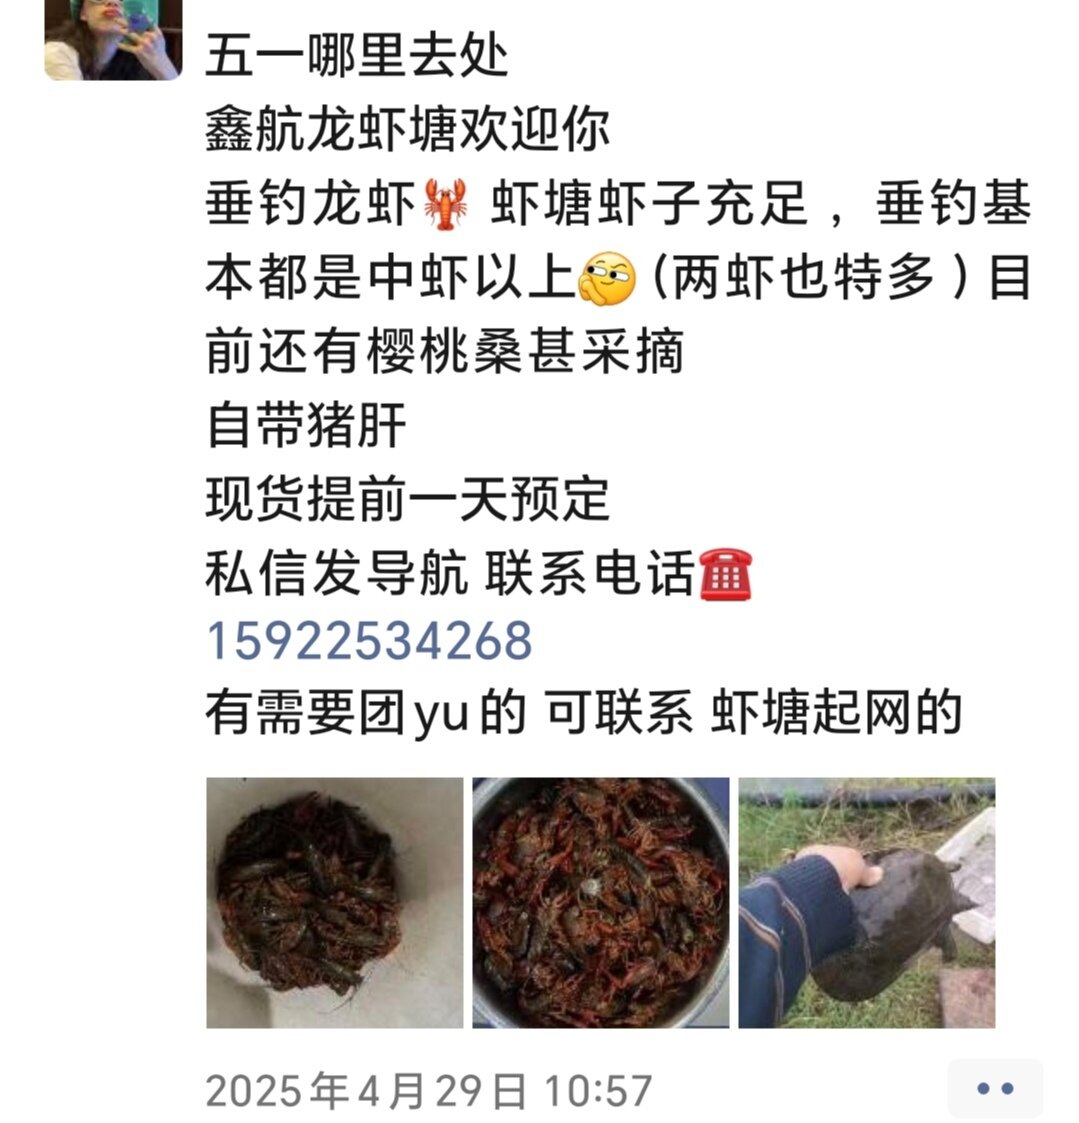Image resolution: width=1079 pixels, height=1123 pixels.
Task: Click the post timestamp 2025年4月29日 10:57
Action: pos(429,1091)
